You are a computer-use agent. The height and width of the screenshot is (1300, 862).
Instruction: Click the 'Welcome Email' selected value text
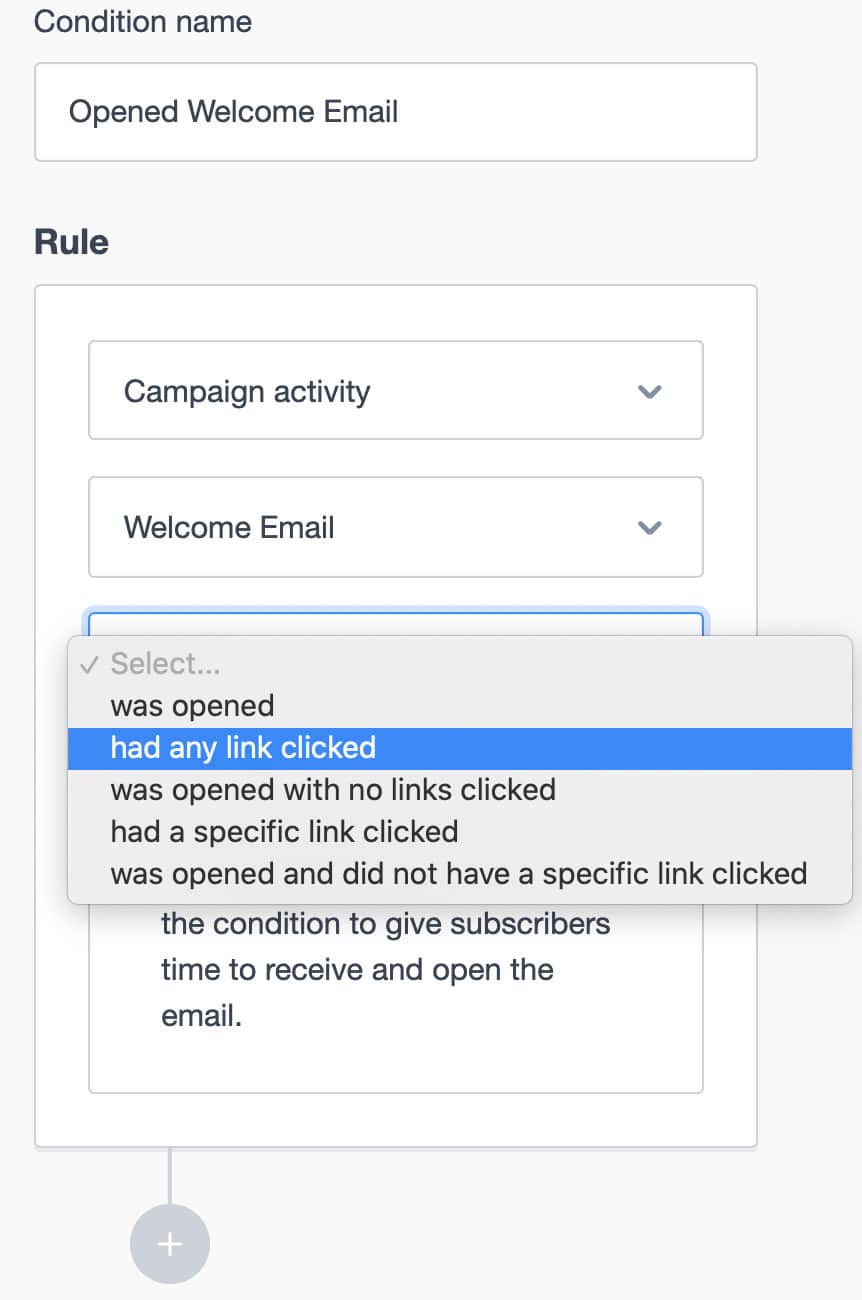229,527
